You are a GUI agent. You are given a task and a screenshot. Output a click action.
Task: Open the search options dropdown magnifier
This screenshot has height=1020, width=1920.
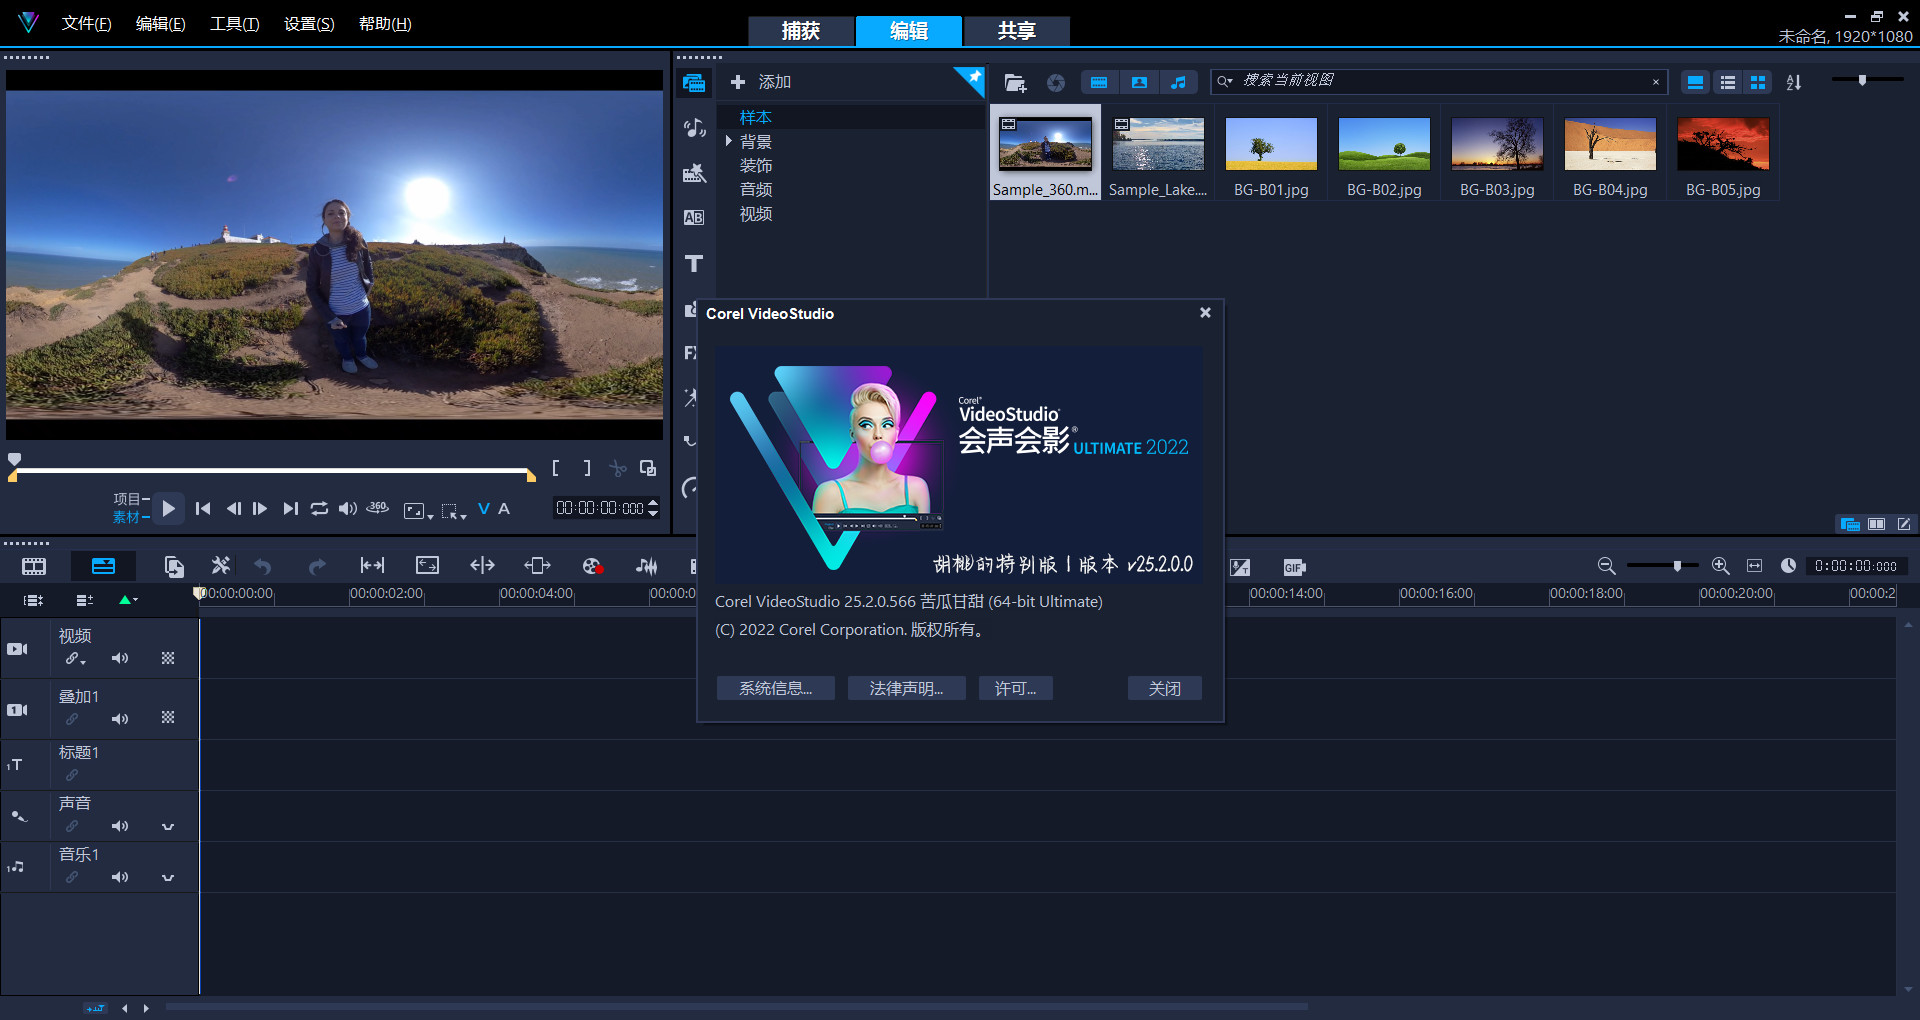1225,82
